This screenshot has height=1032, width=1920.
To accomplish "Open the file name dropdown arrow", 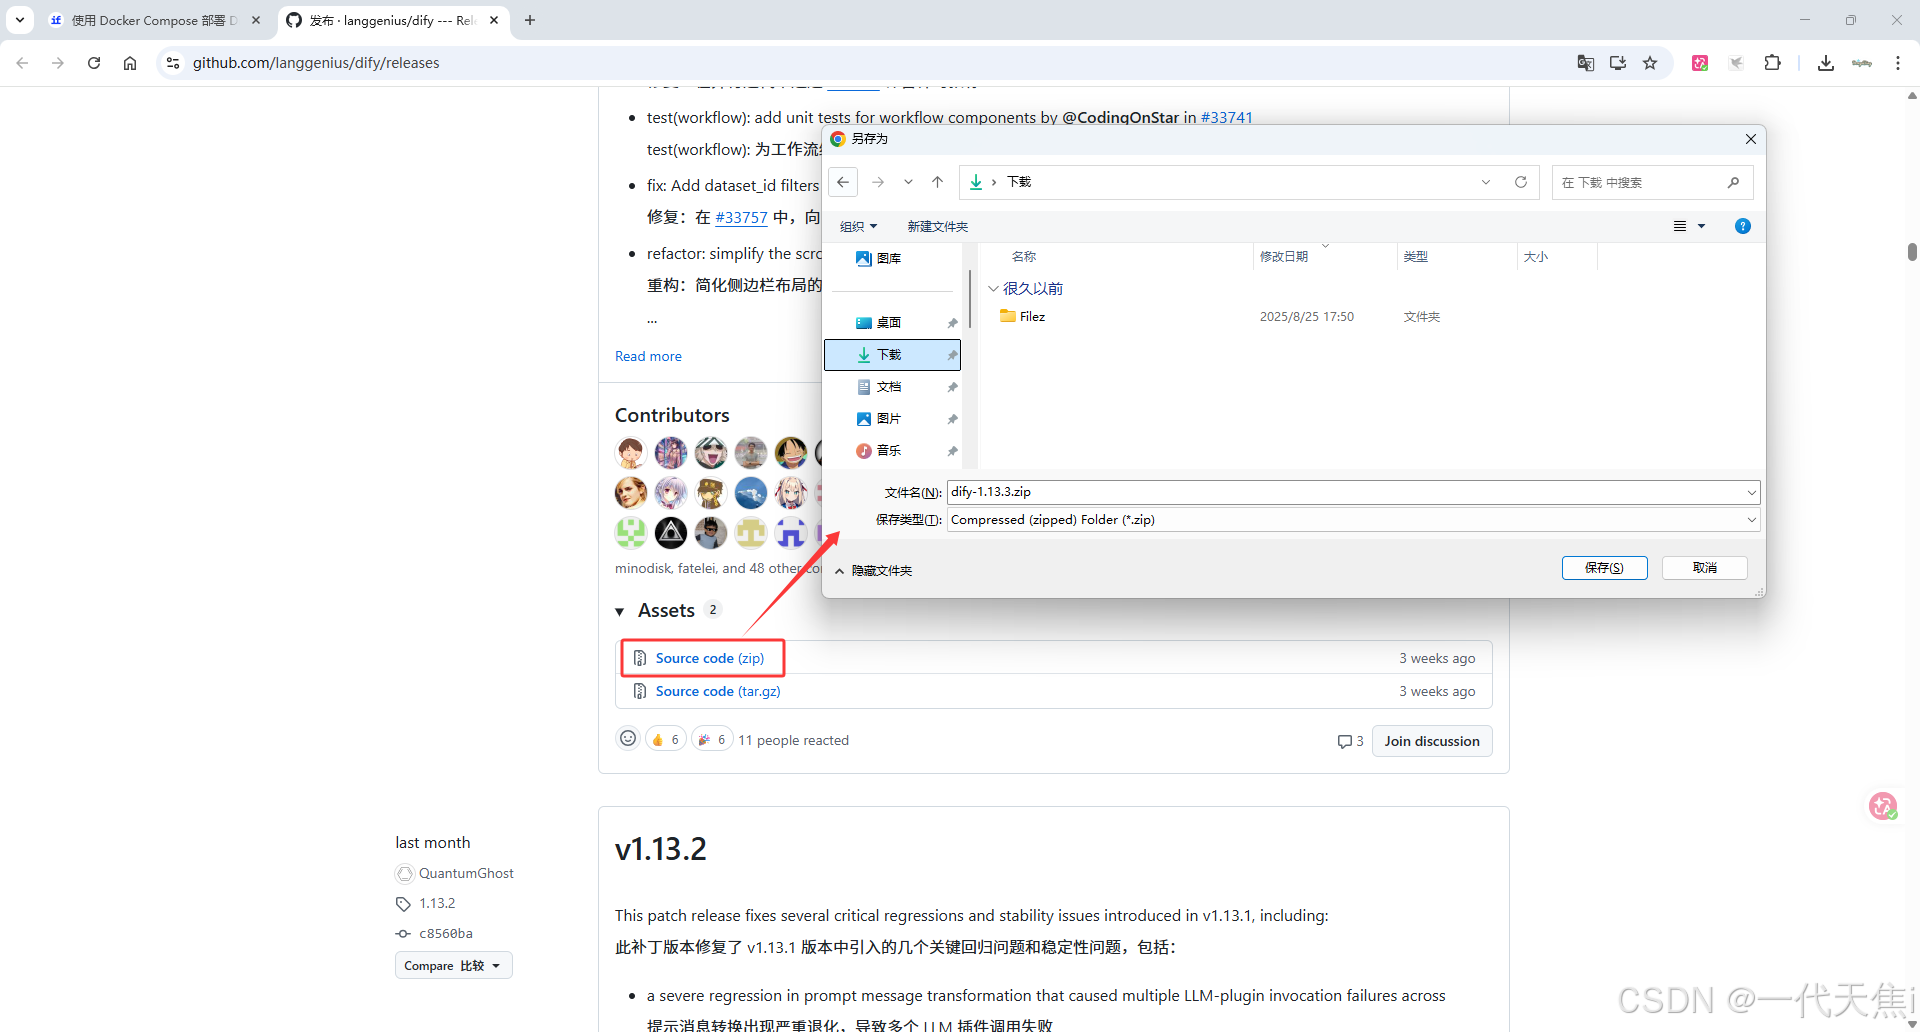I will (x=1752, y=492).
